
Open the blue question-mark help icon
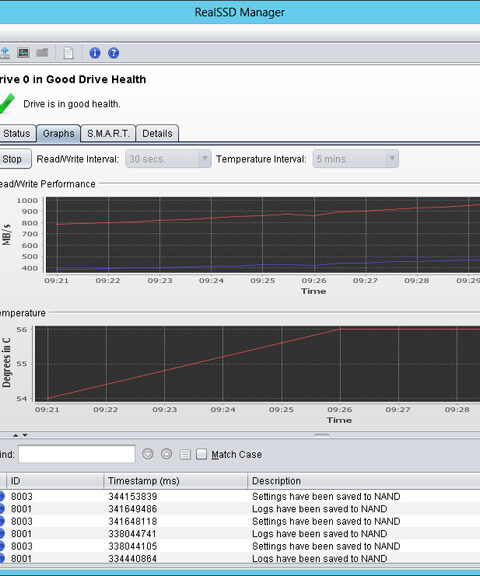pos(113,53)
